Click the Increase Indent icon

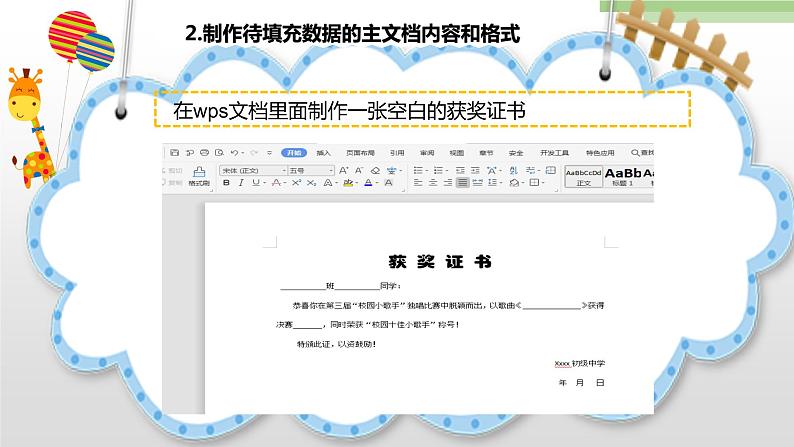[x=475, y=171]
